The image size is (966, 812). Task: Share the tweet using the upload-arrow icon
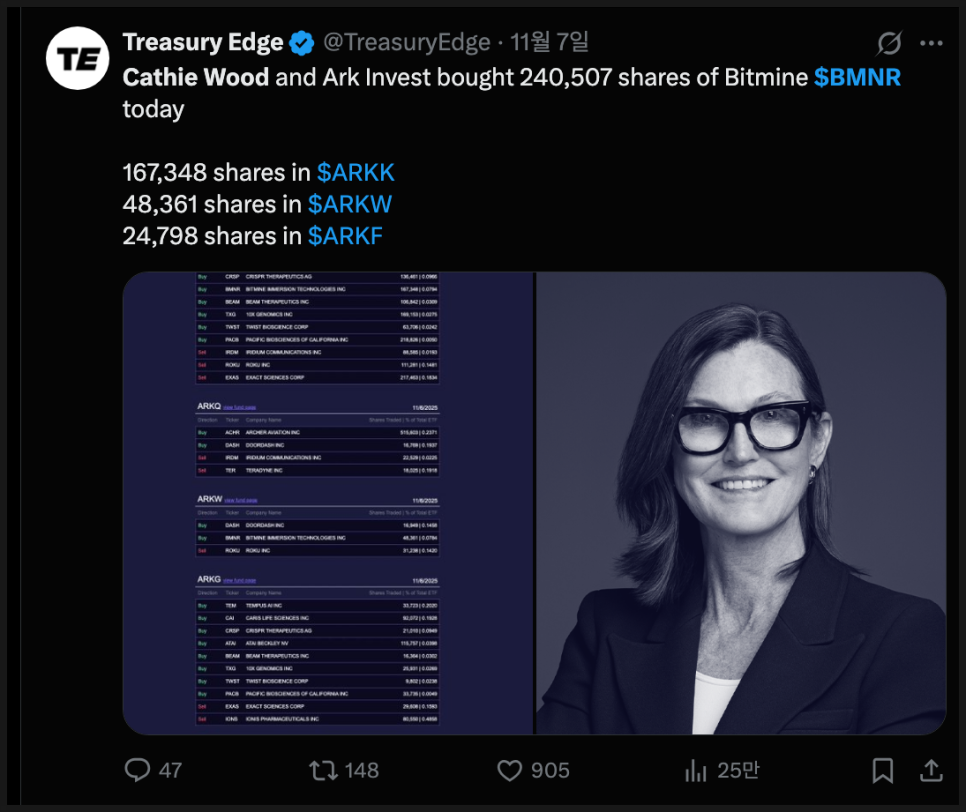pyautogui.click(x=931, y=769)
